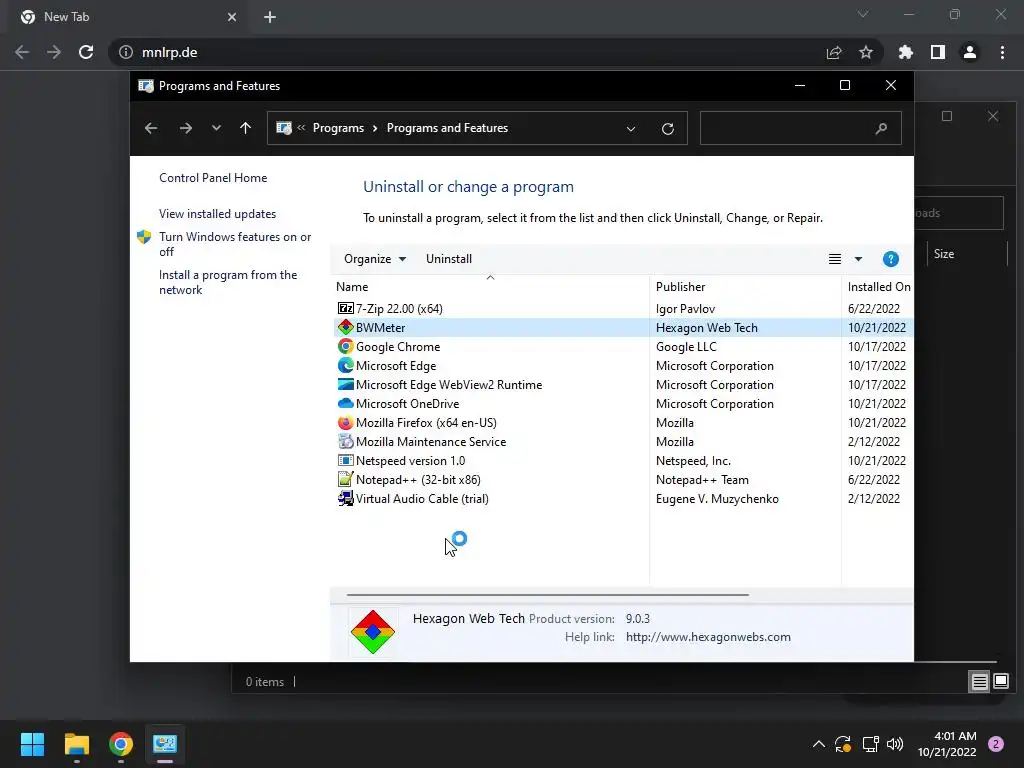Click the Microsoft Edge icon in list
The height and width of the screenshot is (768, 1024).
(345, 365)
